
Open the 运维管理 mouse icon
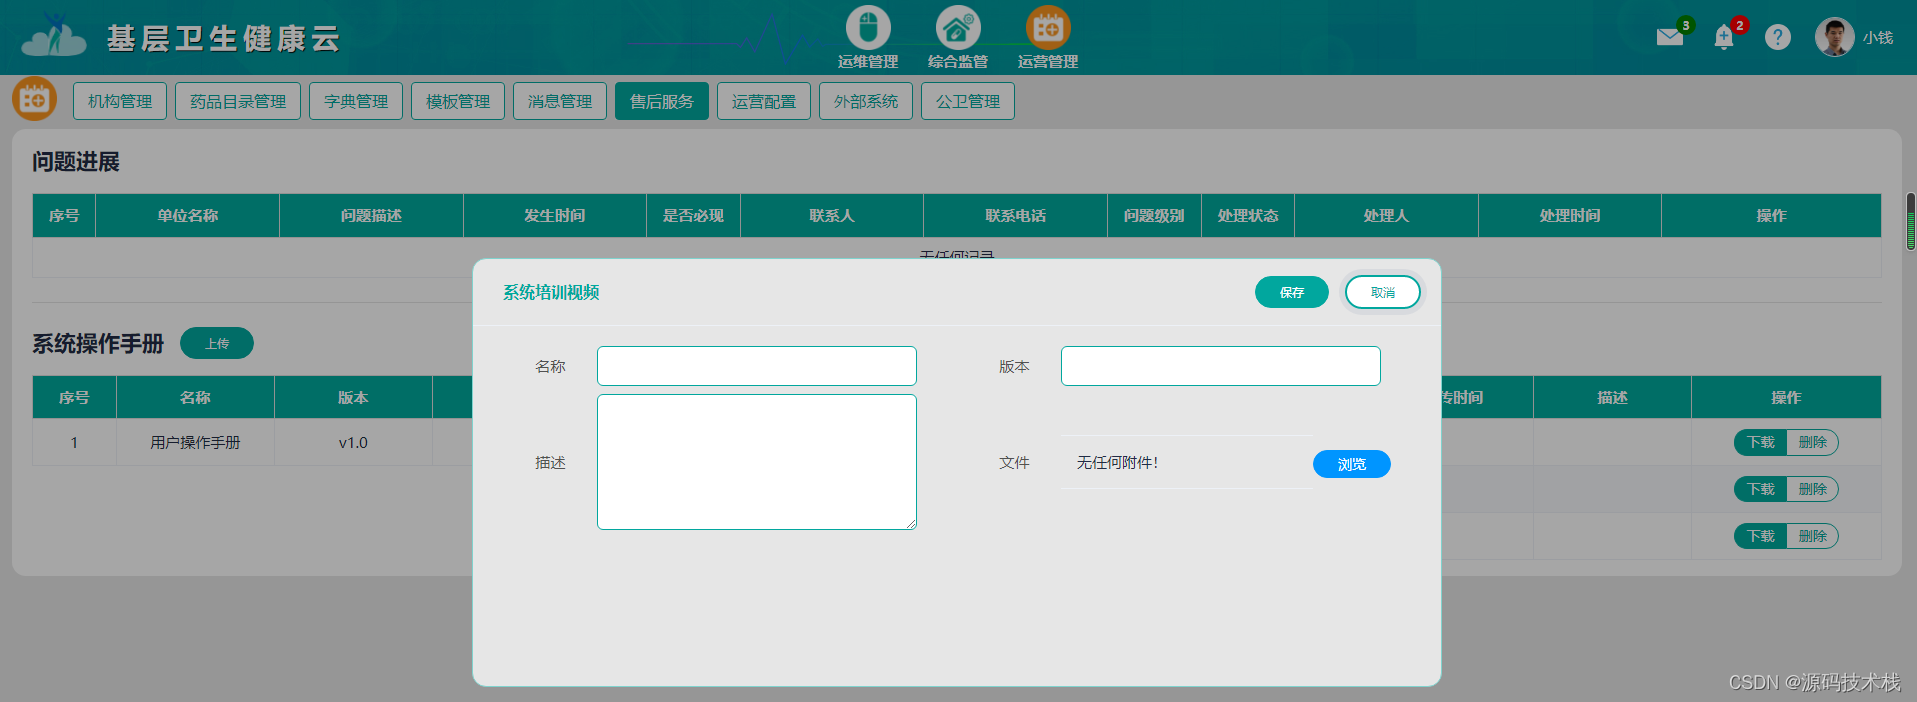point(868,28)
